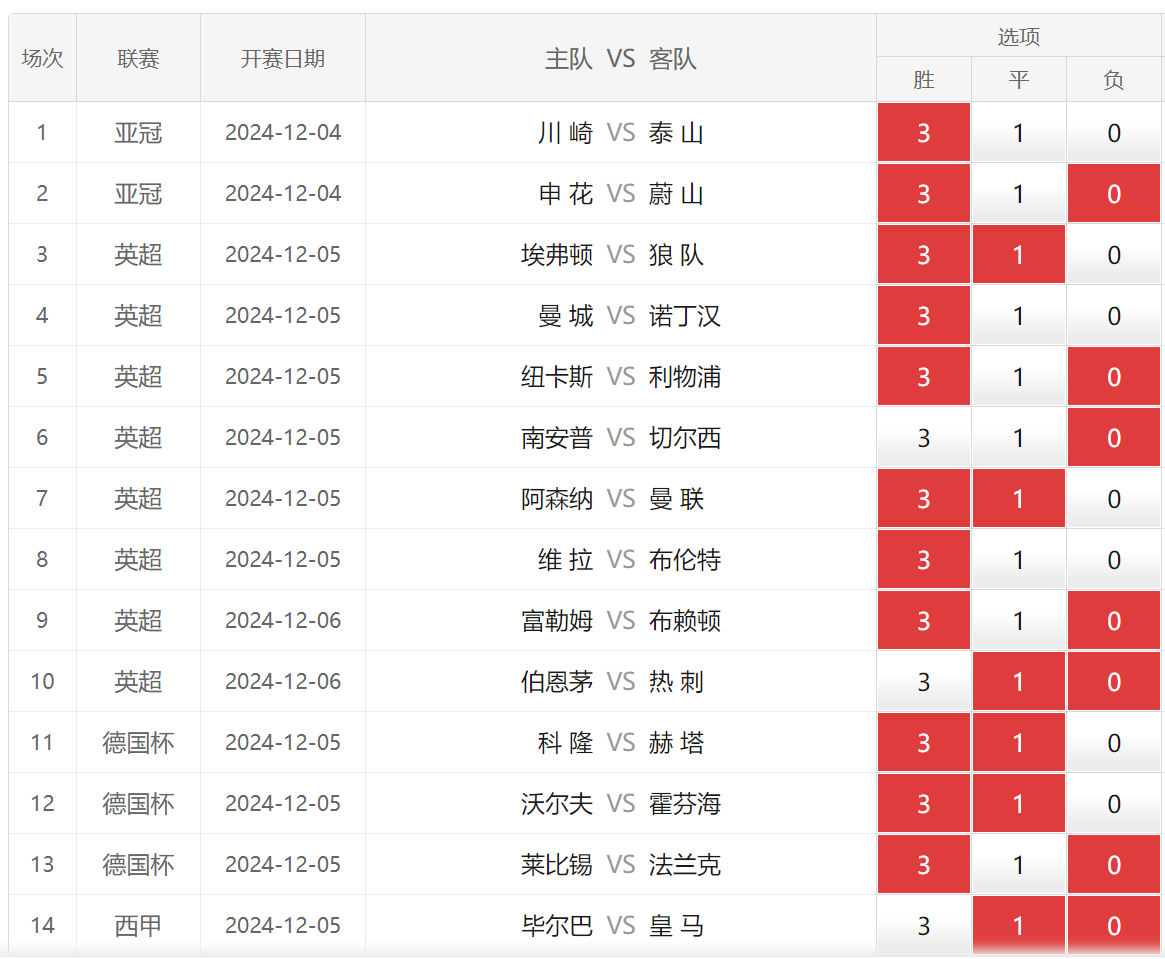Click the match text 埃弗顿 VS 狼队

[613, 255]
